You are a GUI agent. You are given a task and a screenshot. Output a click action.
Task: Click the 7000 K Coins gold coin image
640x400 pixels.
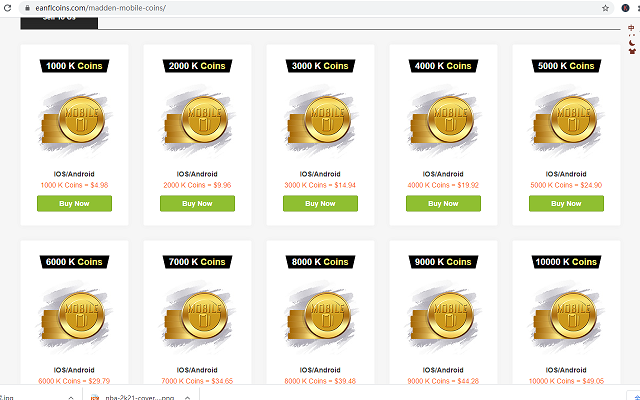197,316
